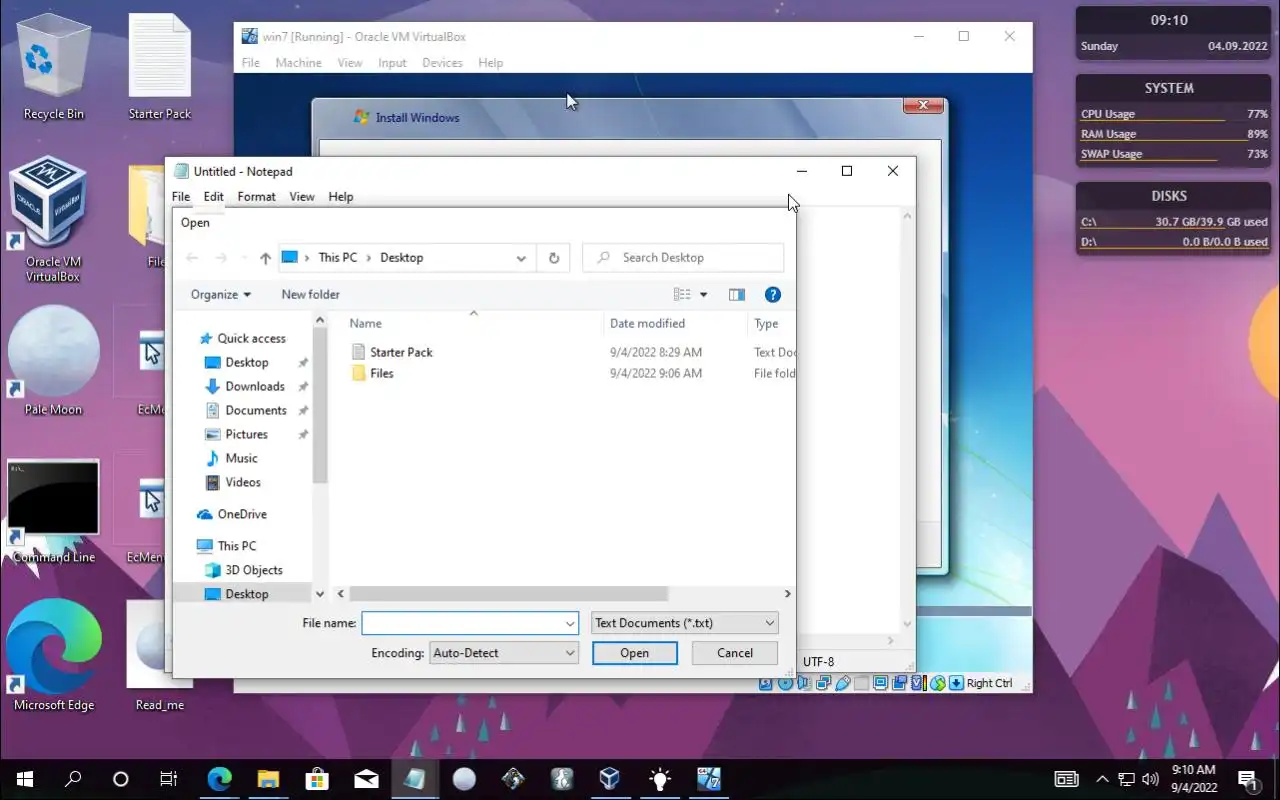Select the Command Line desktop shortcut
Screen dimensions: 1280x800
[x=54, y=510]
